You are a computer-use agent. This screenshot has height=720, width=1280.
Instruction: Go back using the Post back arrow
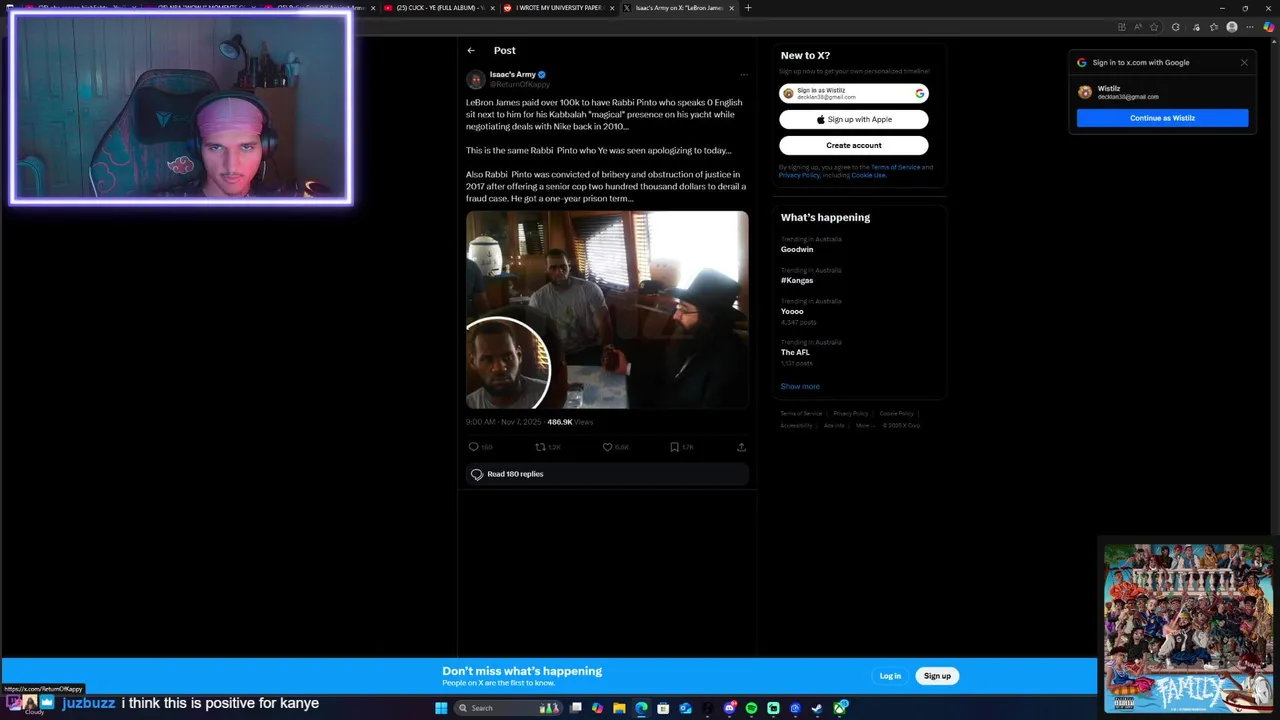coord(471,50)
